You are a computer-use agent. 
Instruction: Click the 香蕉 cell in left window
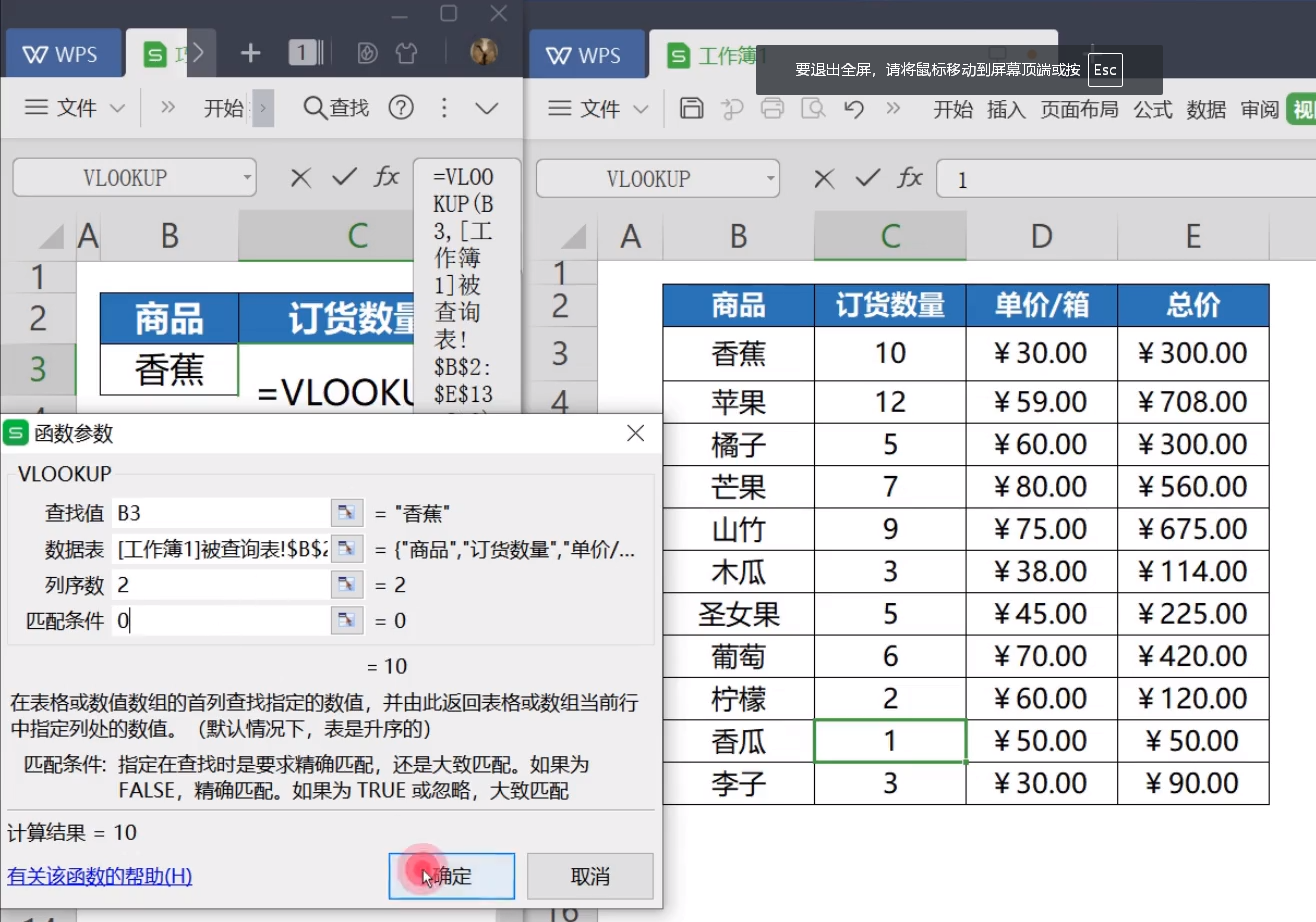(x=170, y=370)
